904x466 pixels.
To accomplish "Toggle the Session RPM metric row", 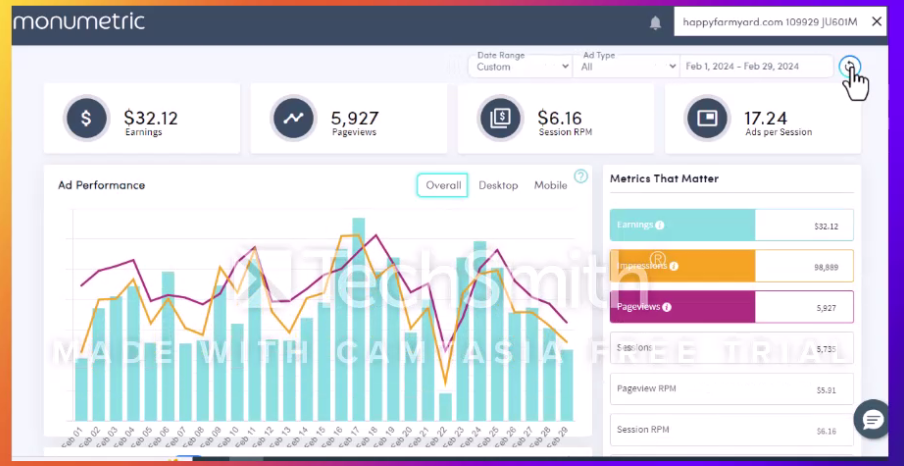I will [x=732, y=430].
